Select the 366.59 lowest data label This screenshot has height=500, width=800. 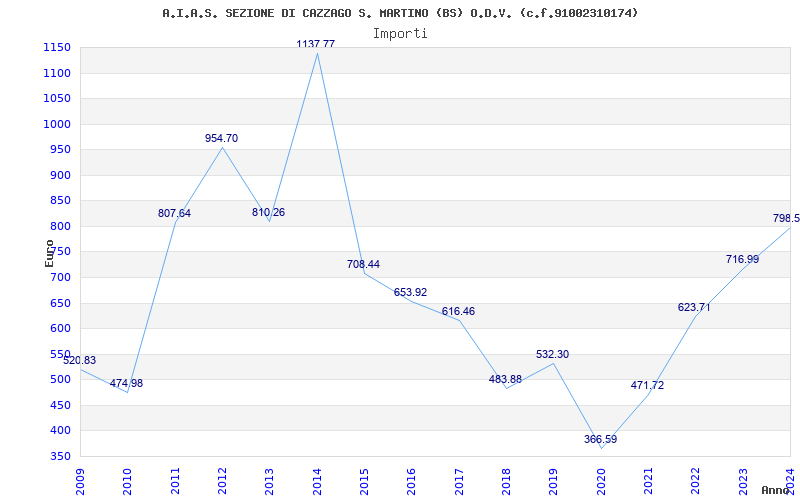(x=601, y=439)
